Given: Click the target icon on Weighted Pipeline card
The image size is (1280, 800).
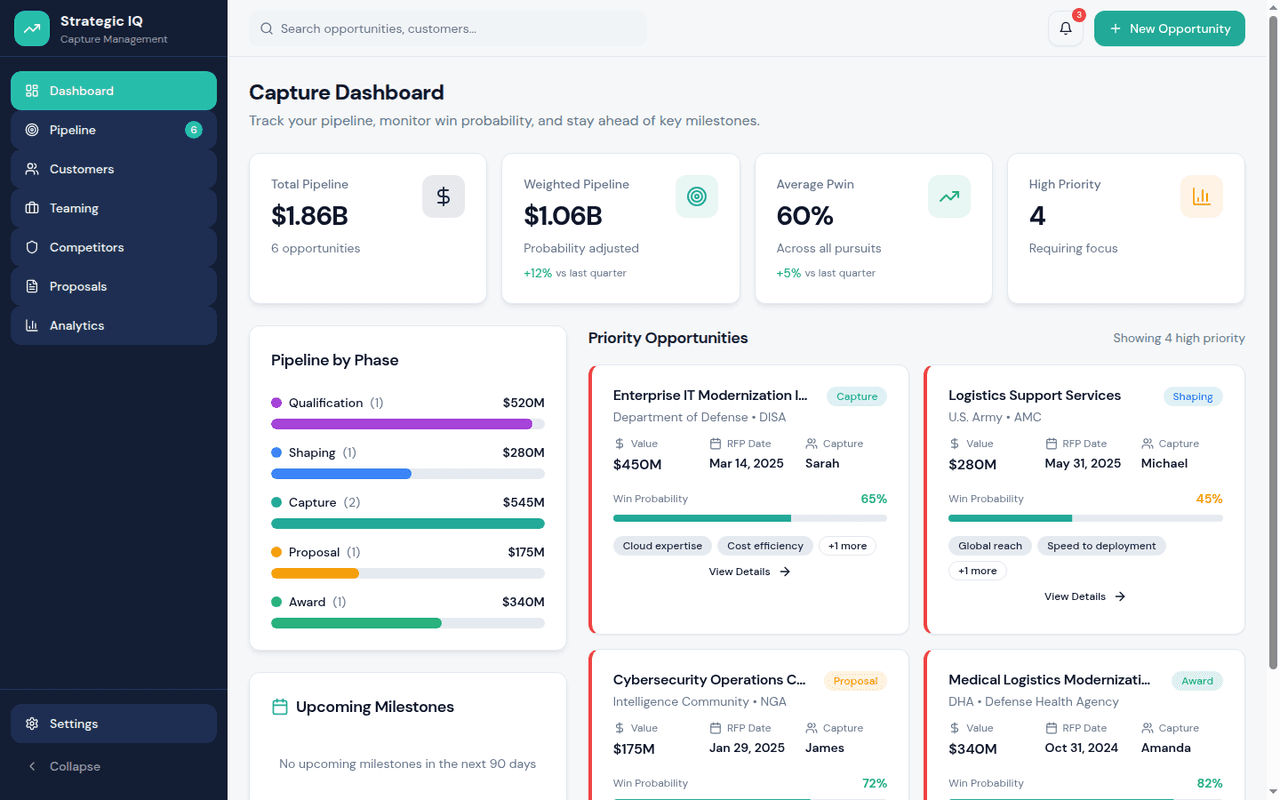Looking at the screenshot, I should coord(697,197).
